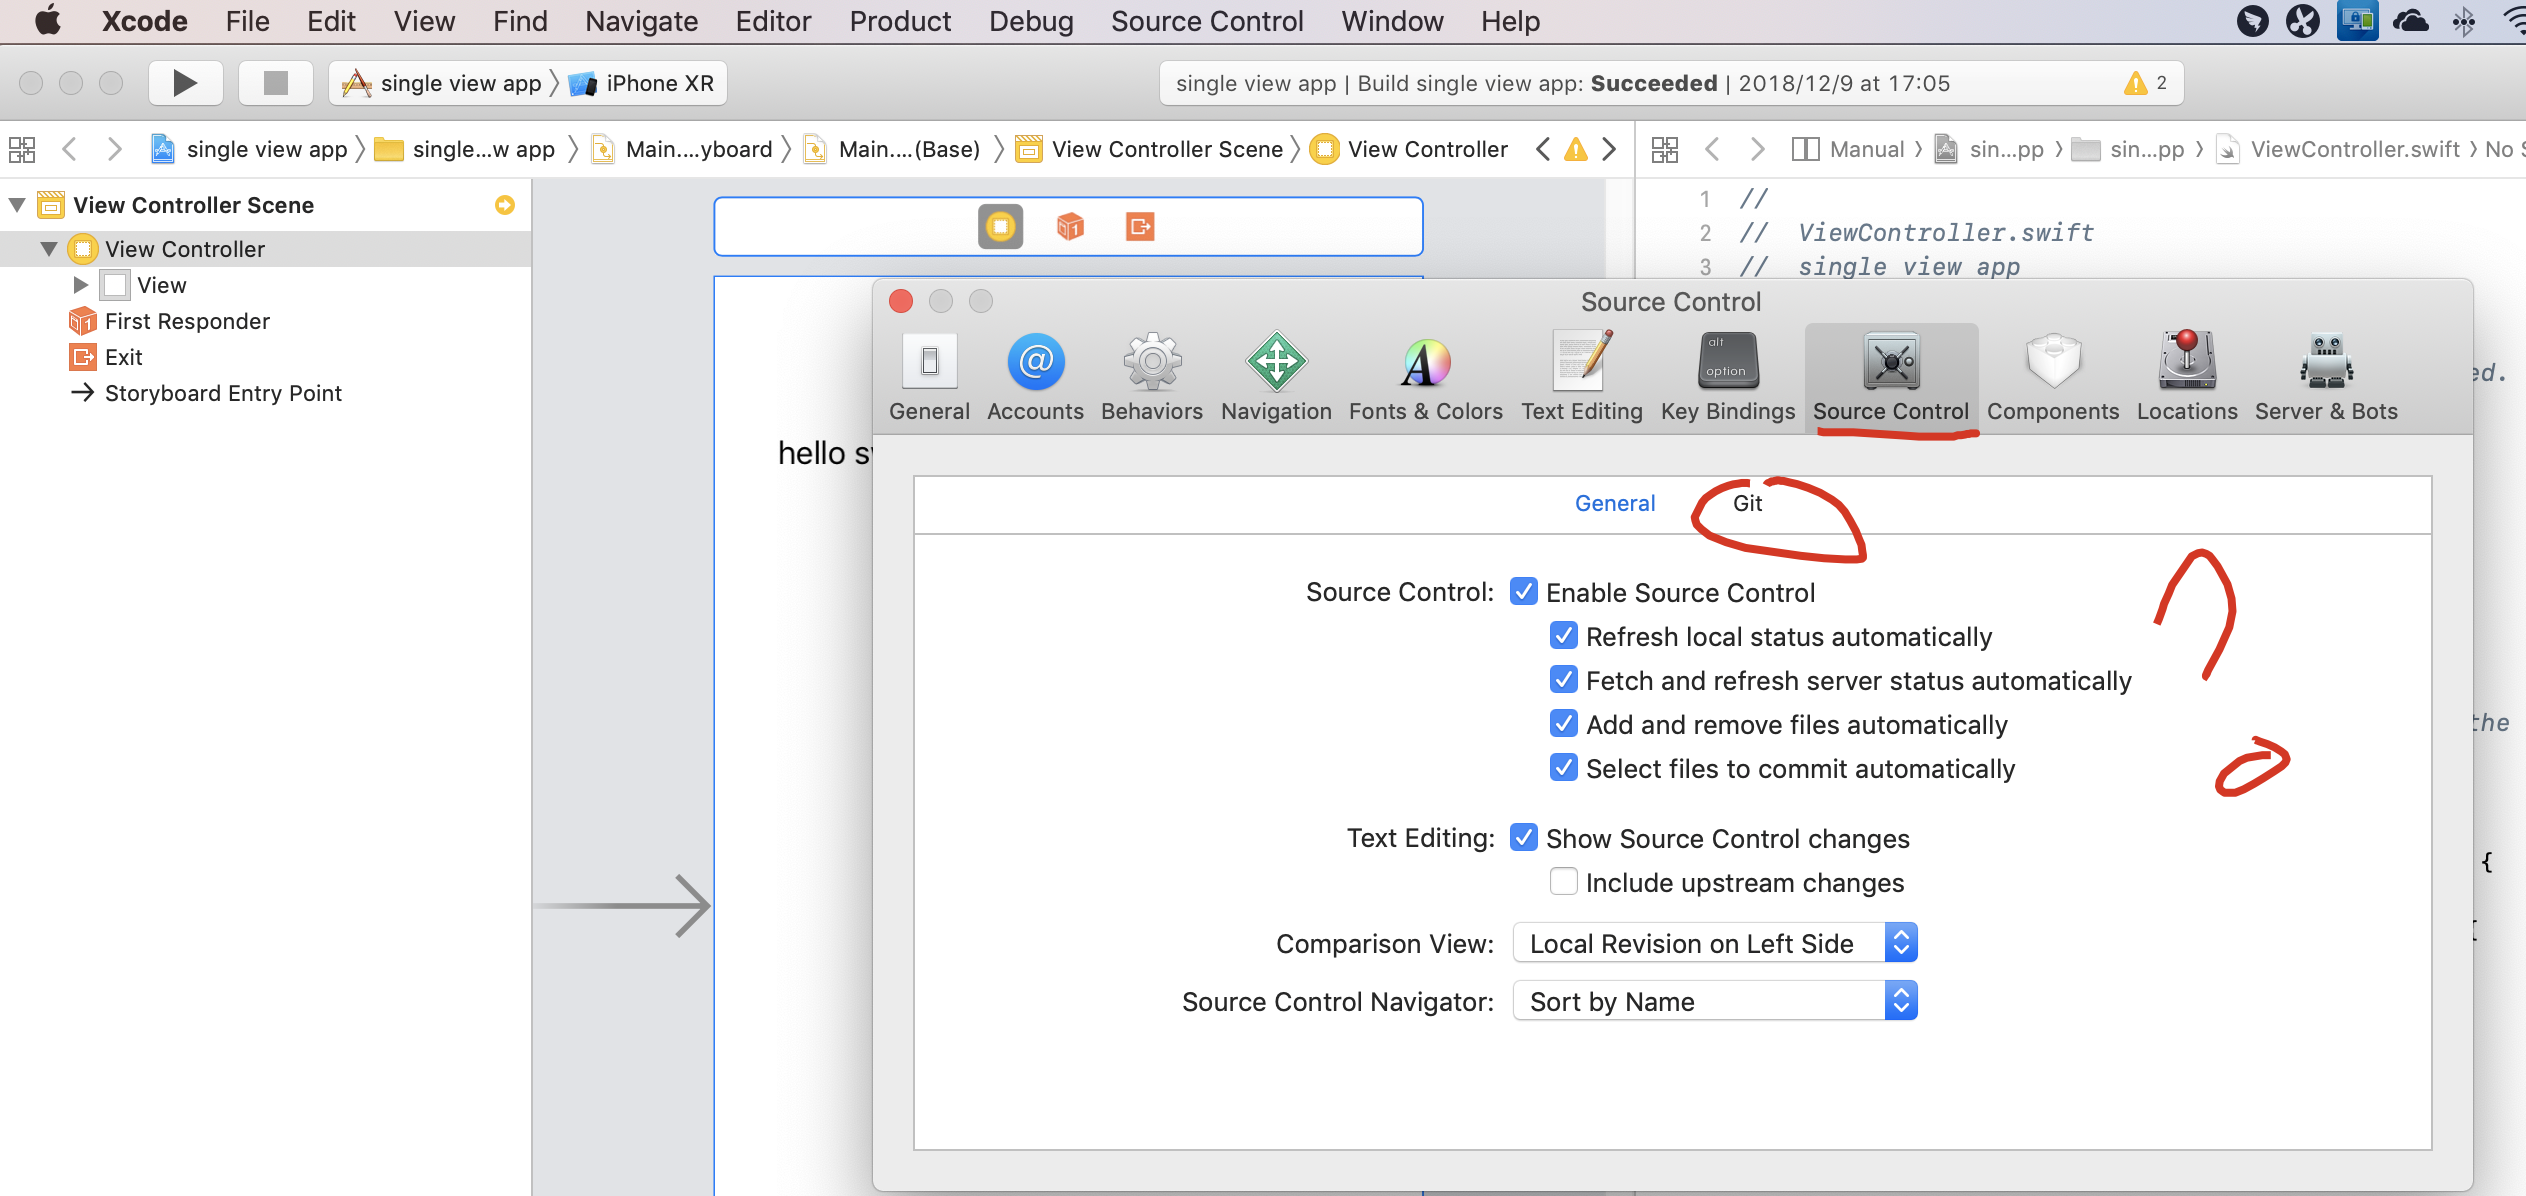This screenshot has width=2526, height=1196.
Task: Select Fonts & Colors preferences panel
Action: [x=1424, y=377]
